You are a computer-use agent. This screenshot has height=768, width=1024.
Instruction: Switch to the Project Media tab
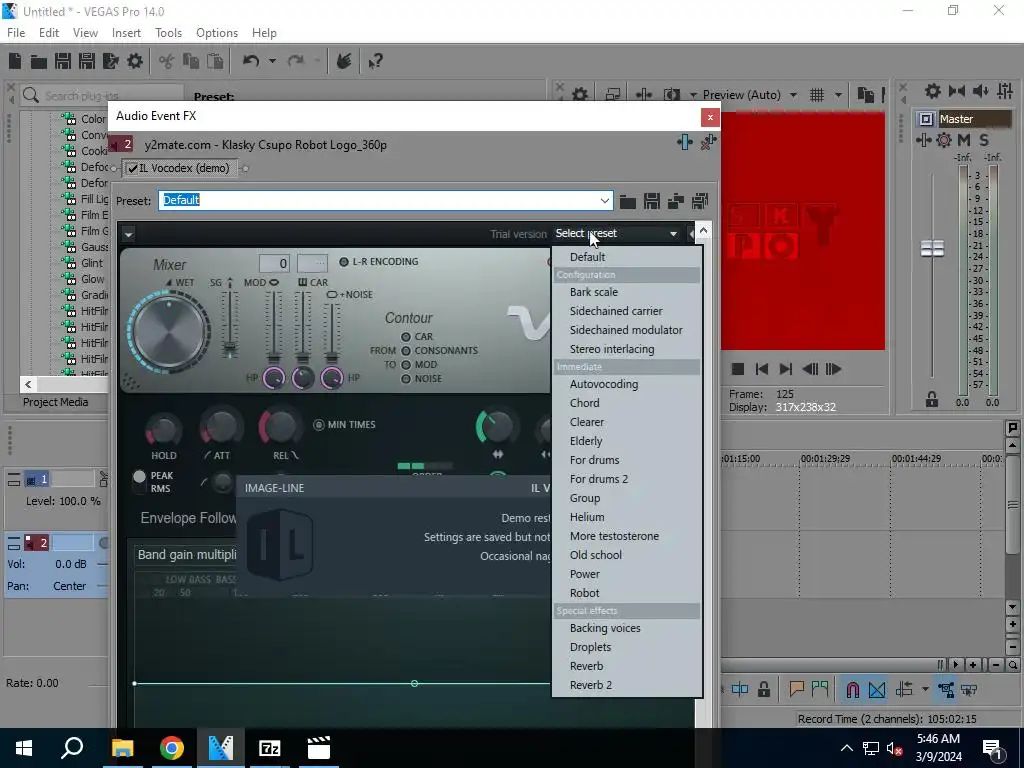click(56, 402)
